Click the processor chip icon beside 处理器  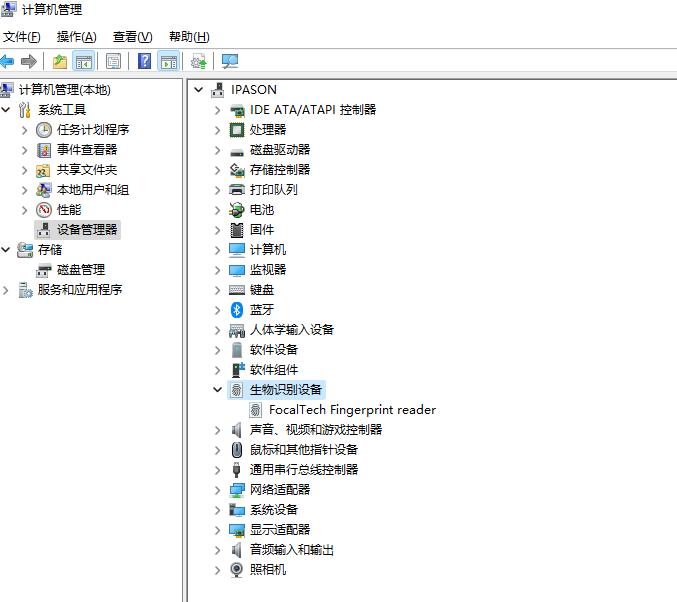[237, 130]
